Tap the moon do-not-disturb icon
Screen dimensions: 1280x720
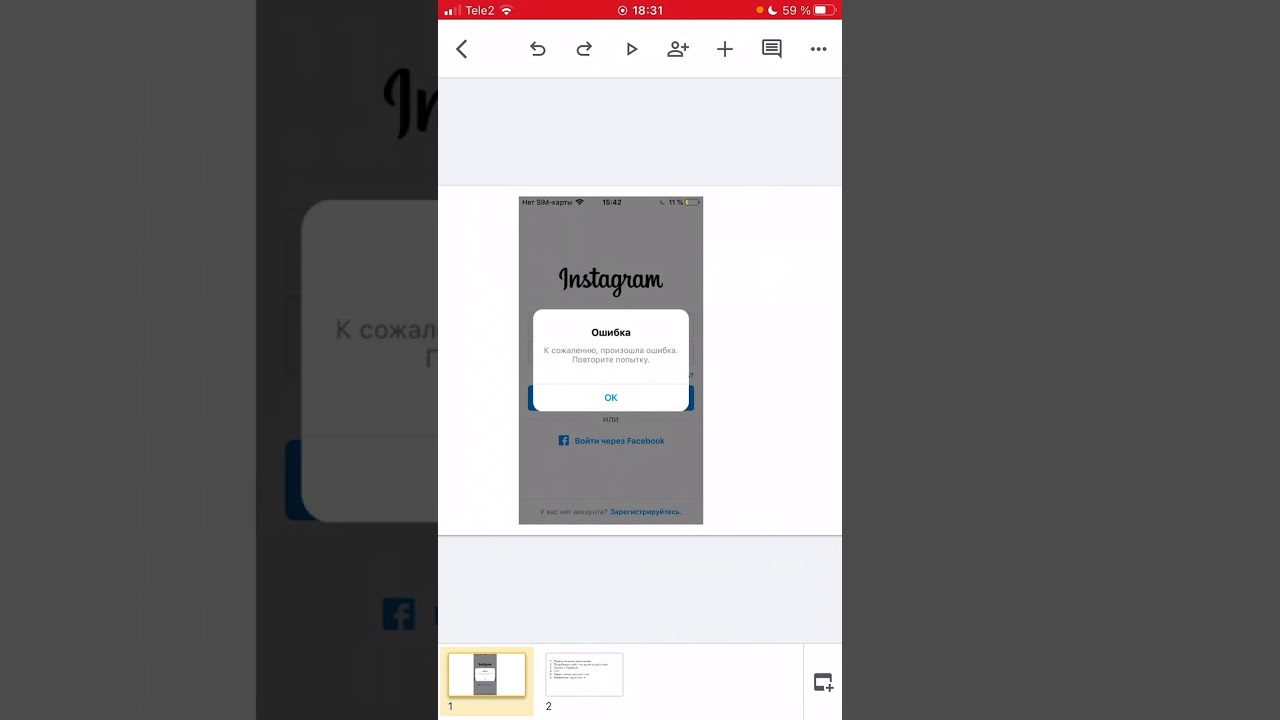click(x=773, y=10)
